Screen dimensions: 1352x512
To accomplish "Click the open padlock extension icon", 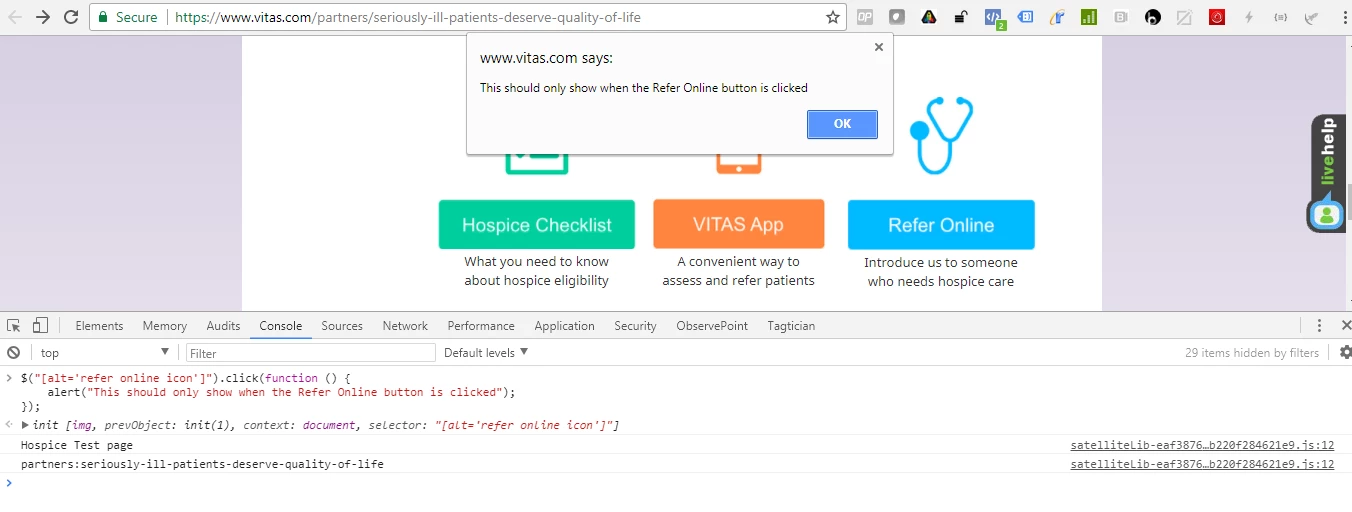I will tap(961, 17).
